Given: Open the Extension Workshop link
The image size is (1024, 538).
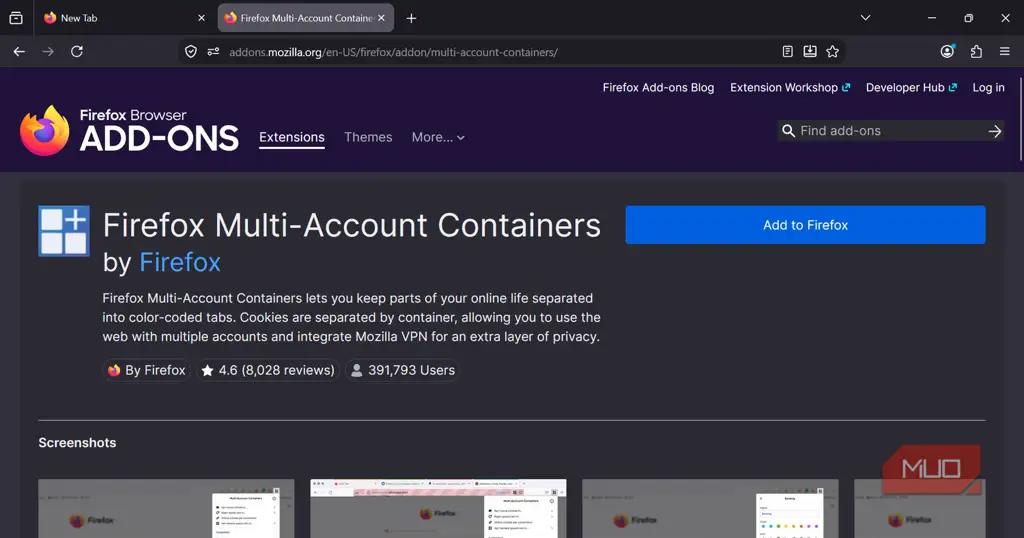Looking at the screenshot, I should pyautogui.click(x=790, y=87).
